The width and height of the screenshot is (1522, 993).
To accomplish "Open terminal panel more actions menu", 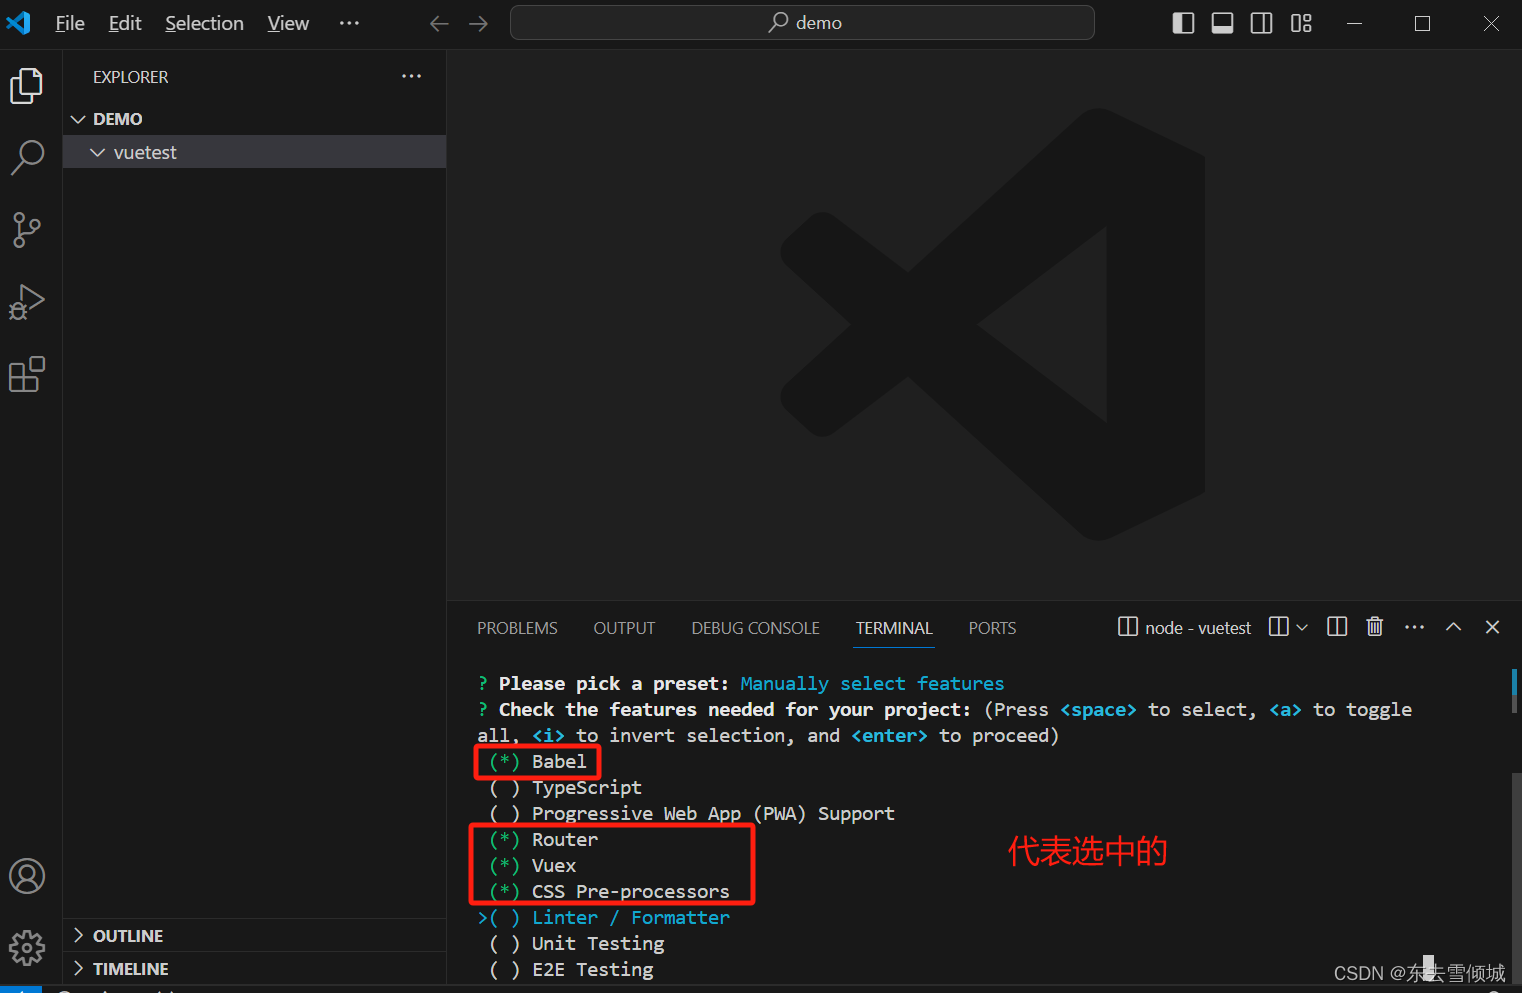I will 1414,627.
